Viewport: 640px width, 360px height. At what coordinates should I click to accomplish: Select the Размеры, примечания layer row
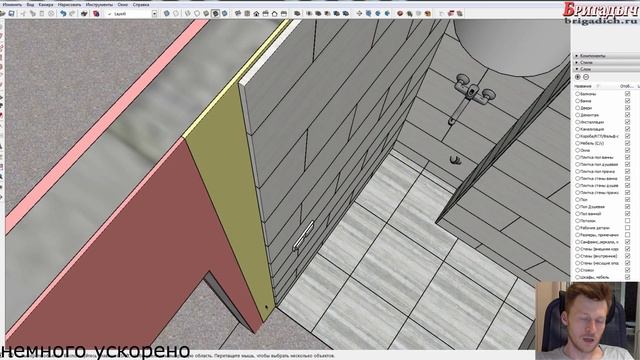click(x=598, y=235)
